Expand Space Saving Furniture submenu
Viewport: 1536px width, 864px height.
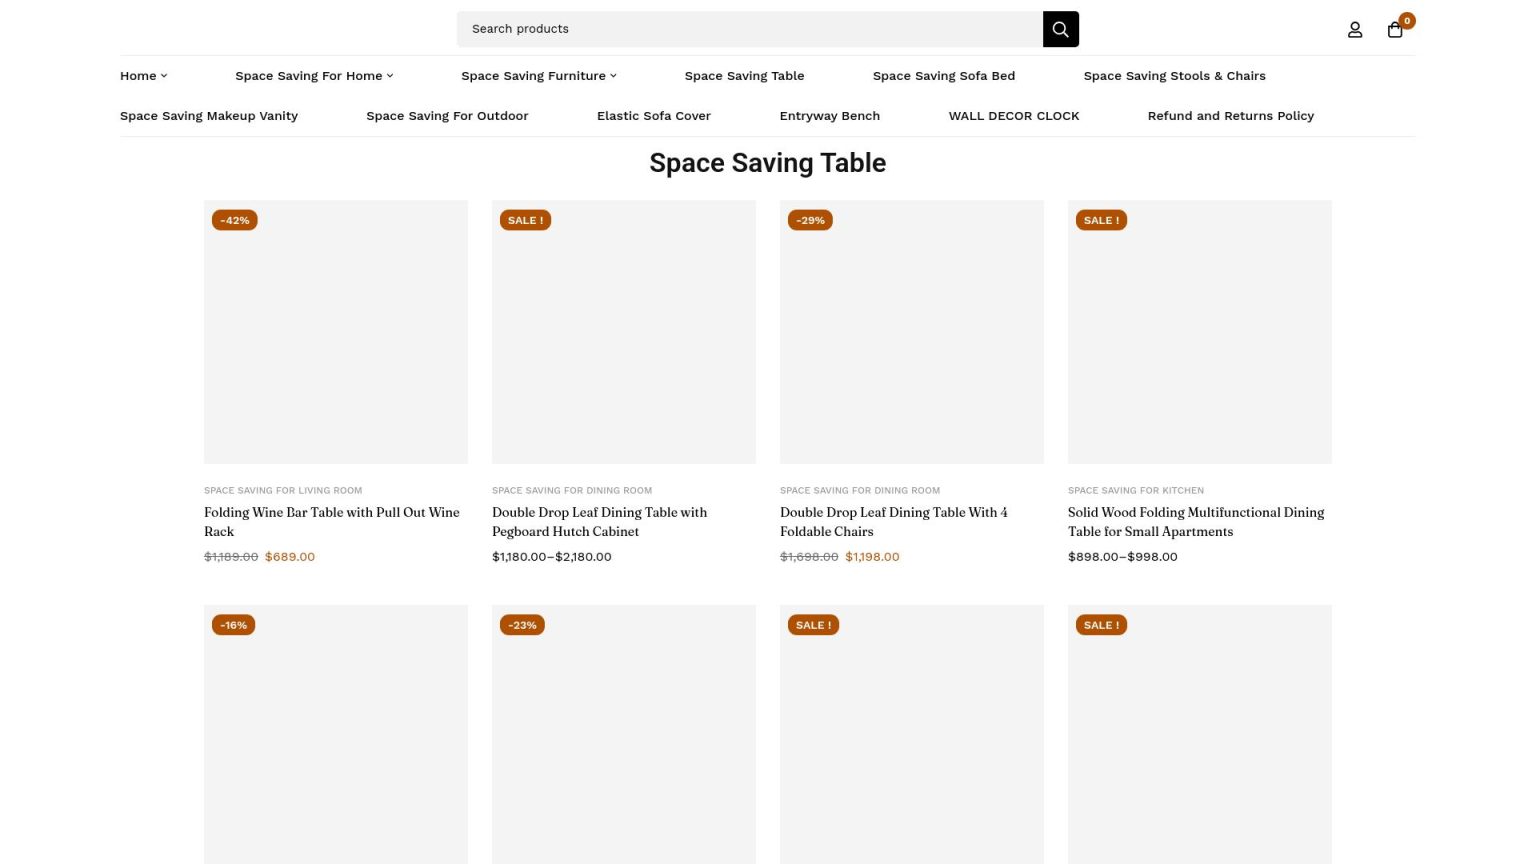(538, 76)
